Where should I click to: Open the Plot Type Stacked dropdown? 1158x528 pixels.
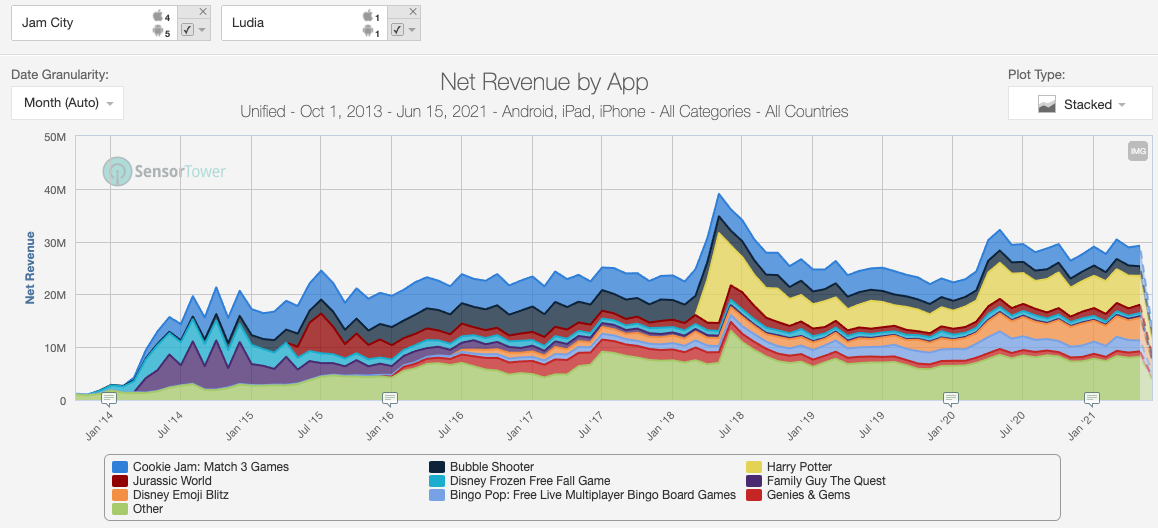[1080, 103]
